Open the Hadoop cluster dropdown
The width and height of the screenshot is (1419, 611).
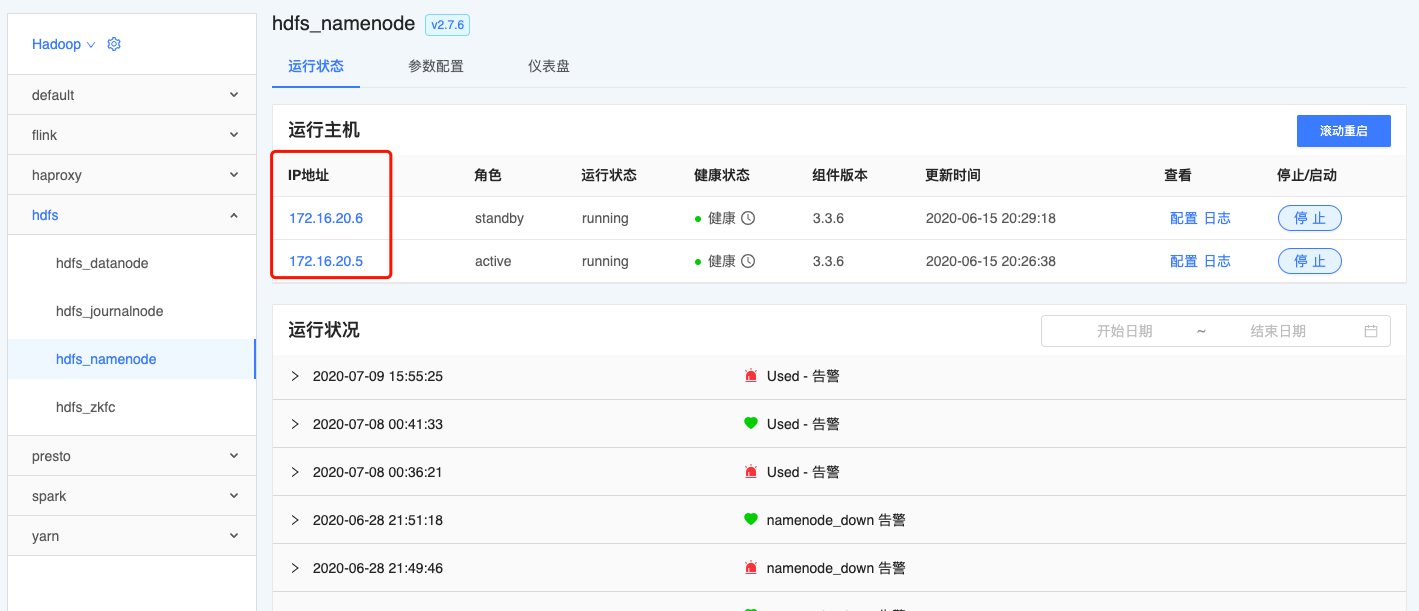pyautogui.click(x=63, y=44)
